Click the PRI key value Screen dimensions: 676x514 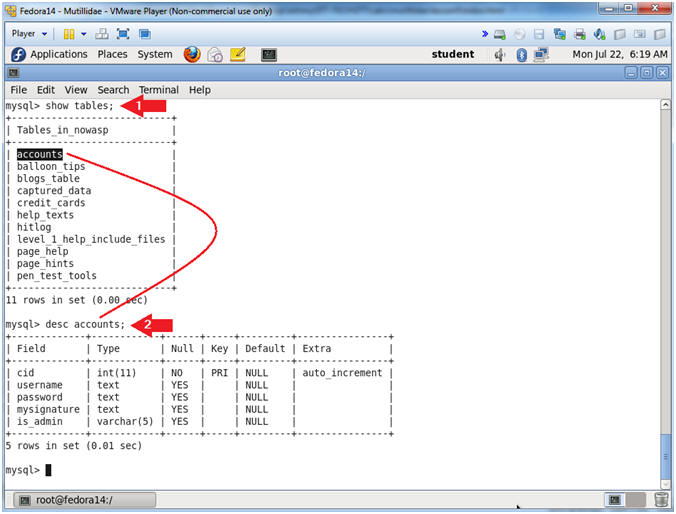[x=219, y=373]
